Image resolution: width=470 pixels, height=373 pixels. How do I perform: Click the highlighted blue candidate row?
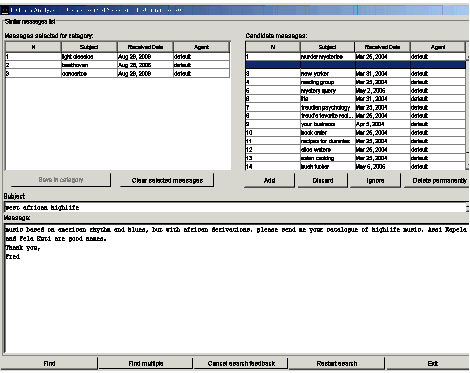355,65
